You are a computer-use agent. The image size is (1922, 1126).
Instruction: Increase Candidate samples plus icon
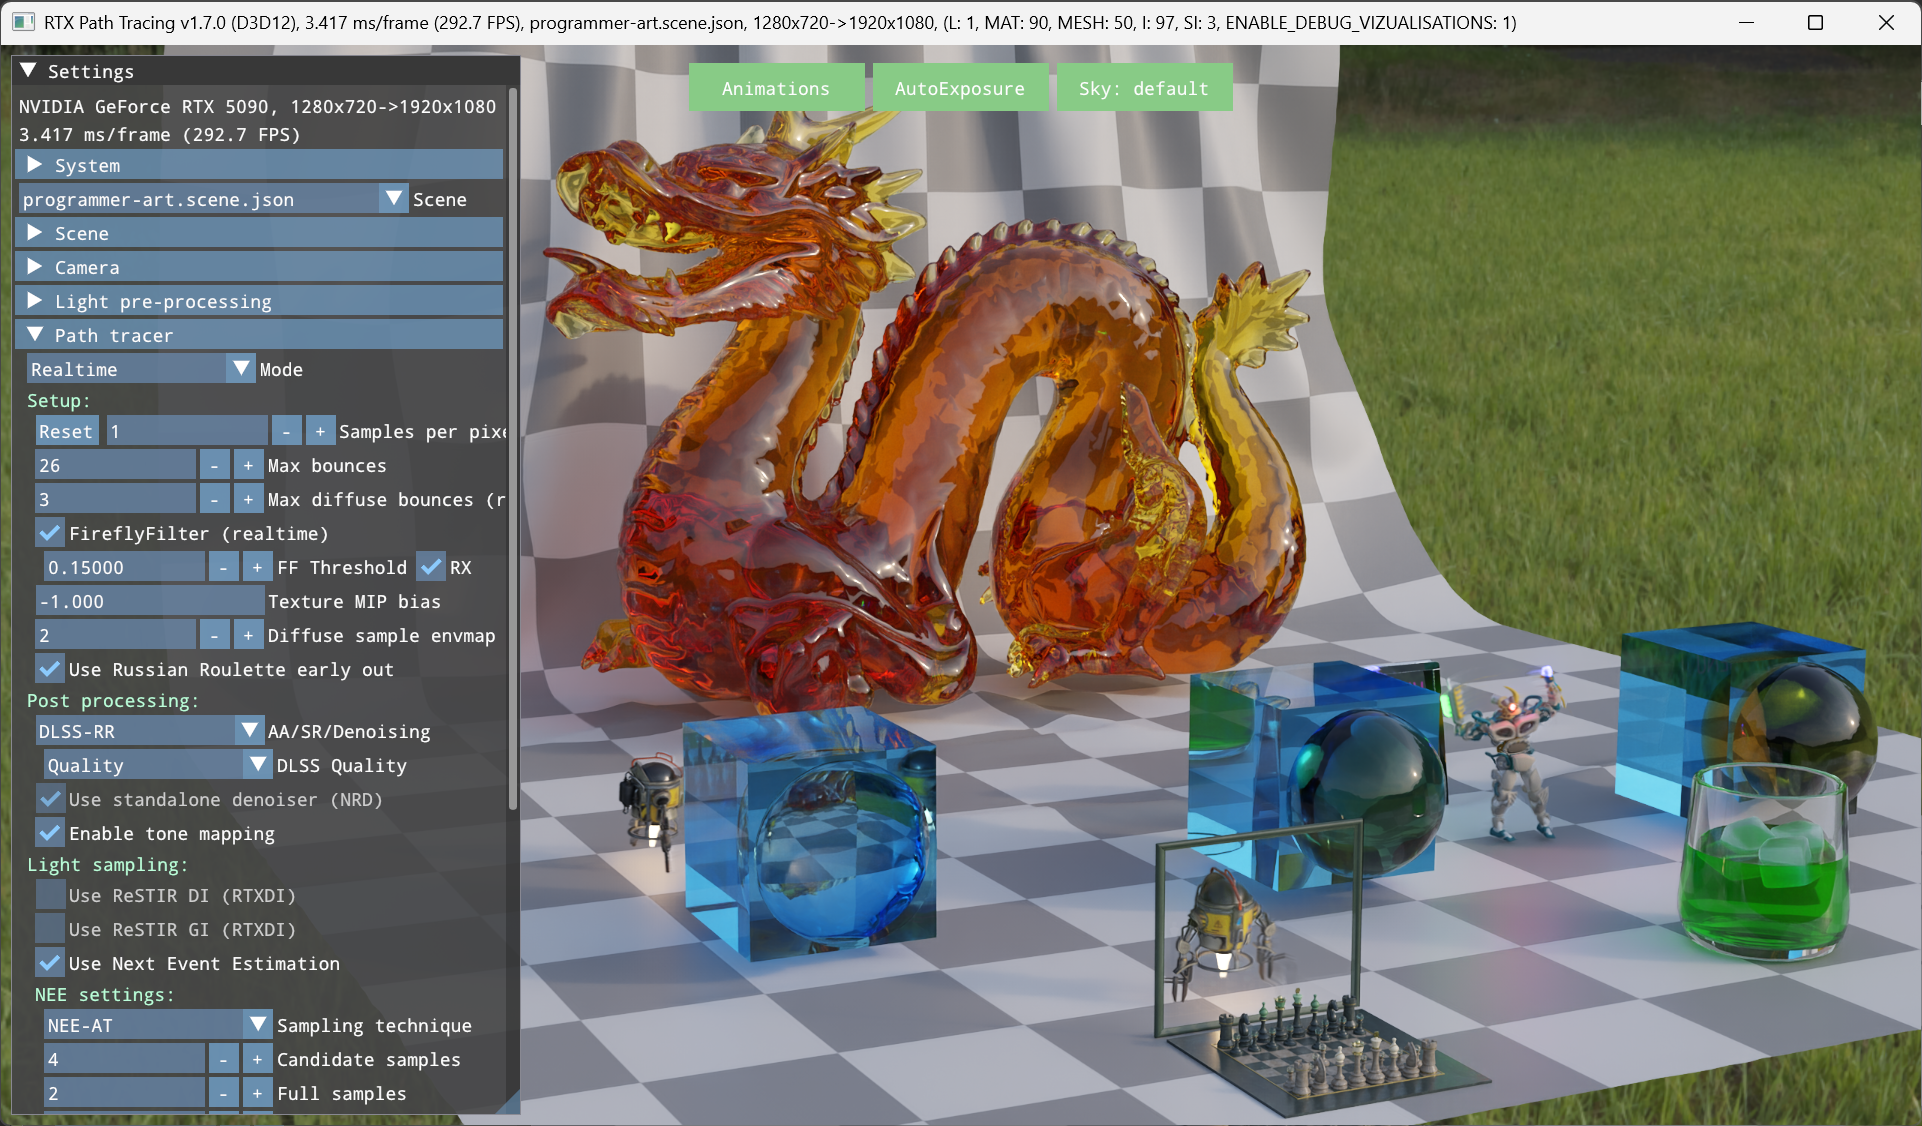pos(257,1060)
